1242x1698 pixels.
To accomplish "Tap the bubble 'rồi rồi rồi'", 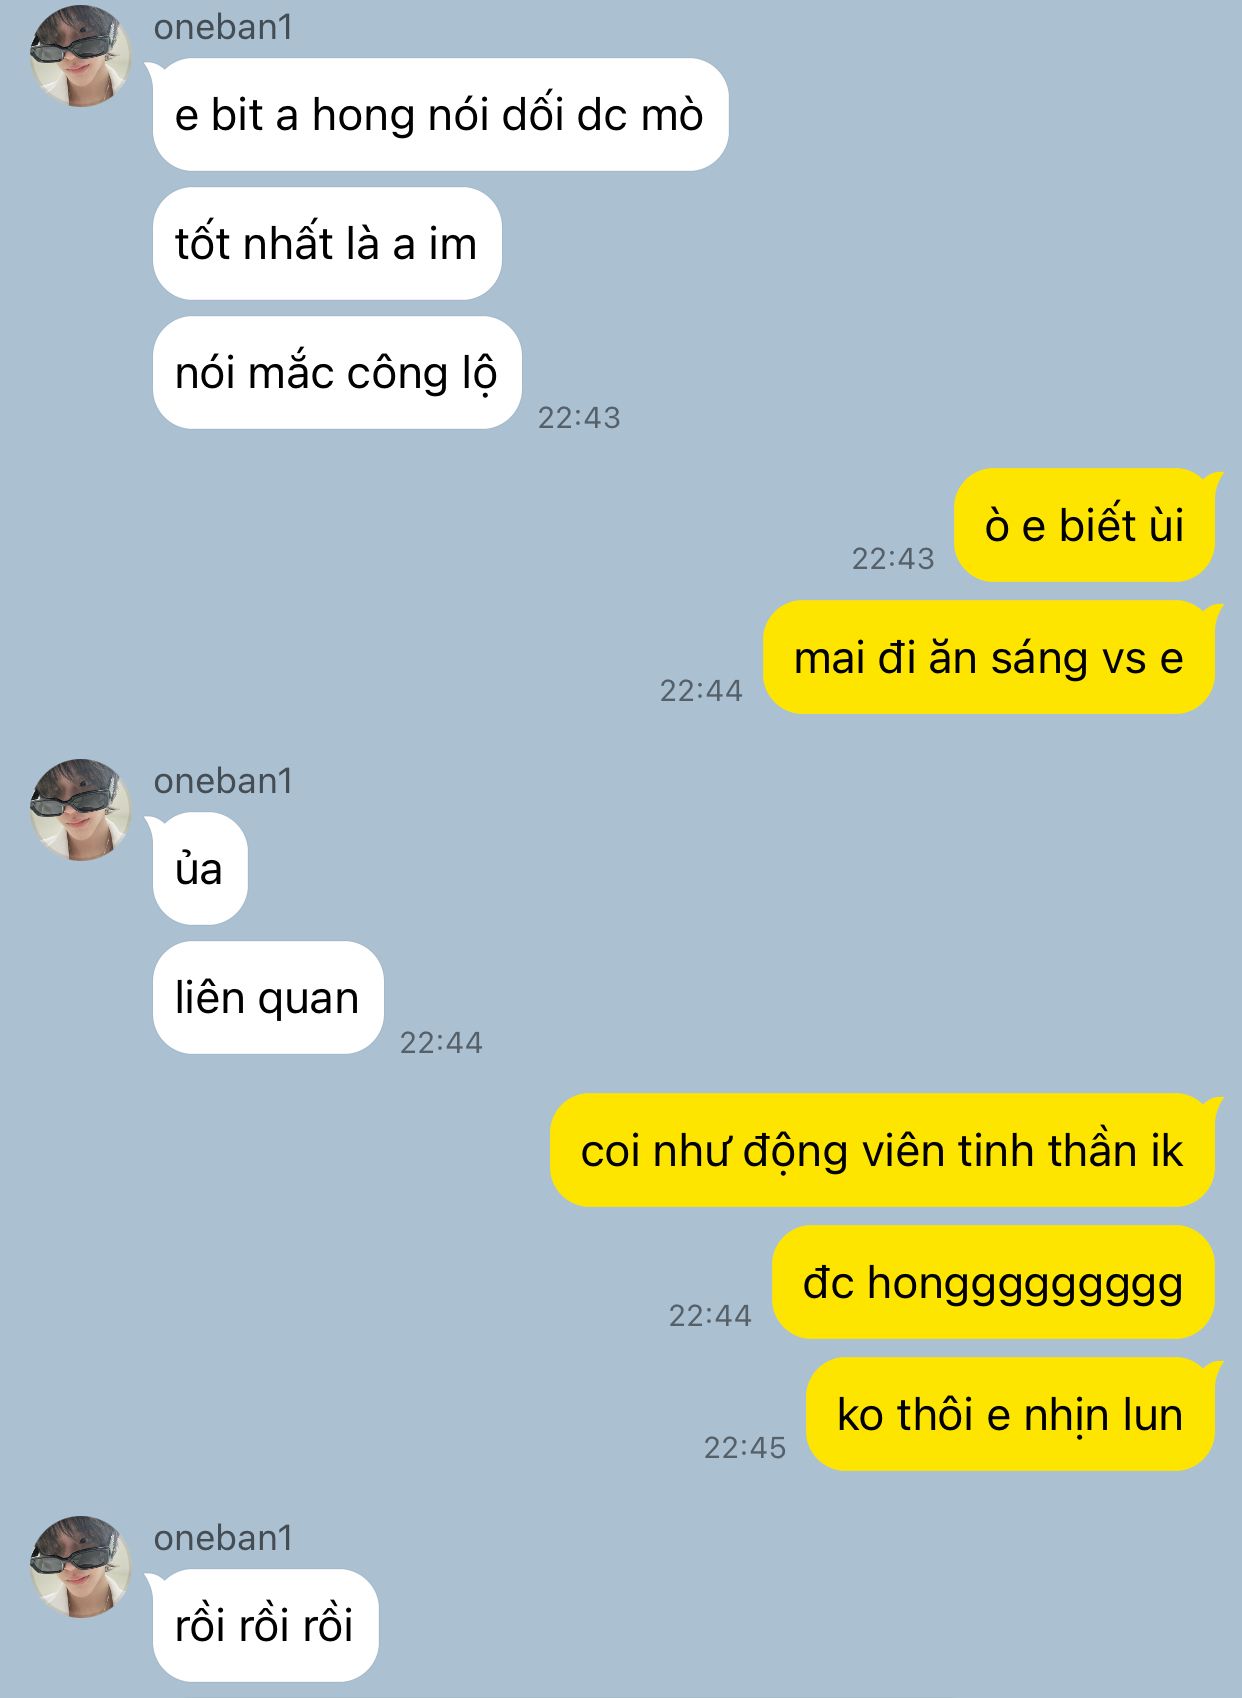I will click(265, 1626).
